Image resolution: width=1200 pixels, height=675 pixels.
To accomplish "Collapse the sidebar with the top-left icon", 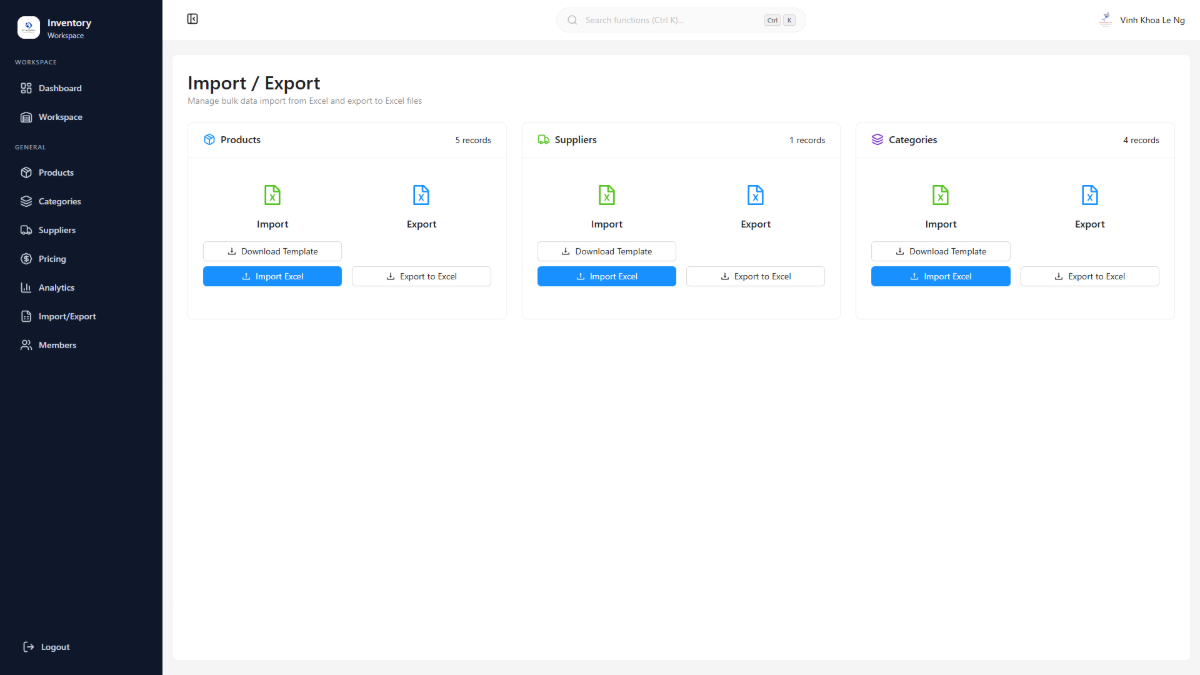I will tap(192, 18).
